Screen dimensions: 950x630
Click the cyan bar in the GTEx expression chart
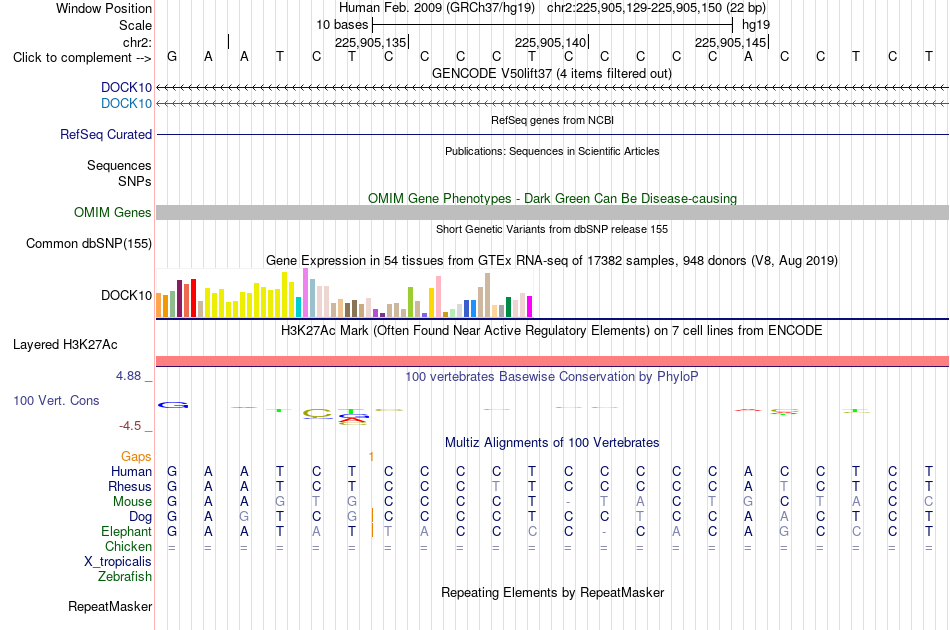(299, 307)
